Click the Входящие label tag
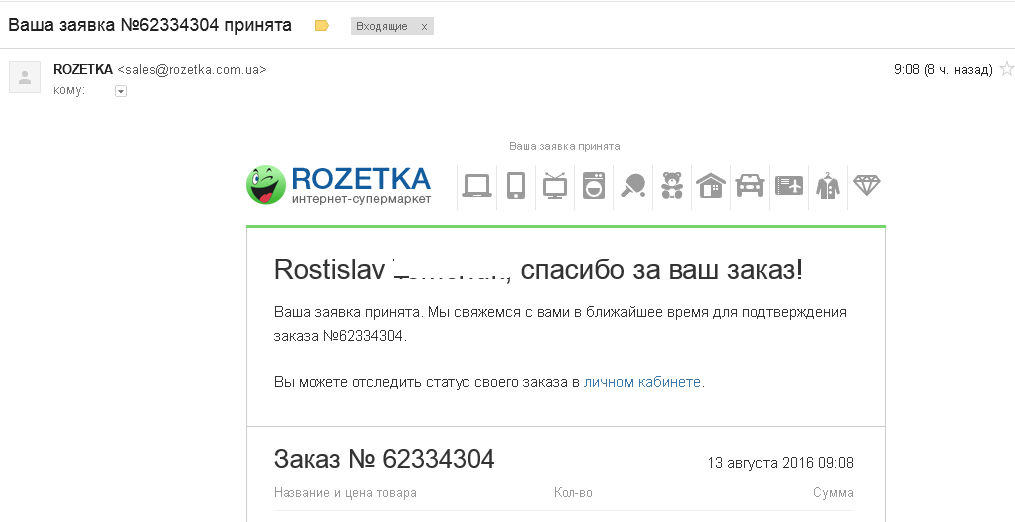Screen dimensions: 1015x522 click(382, 27)
